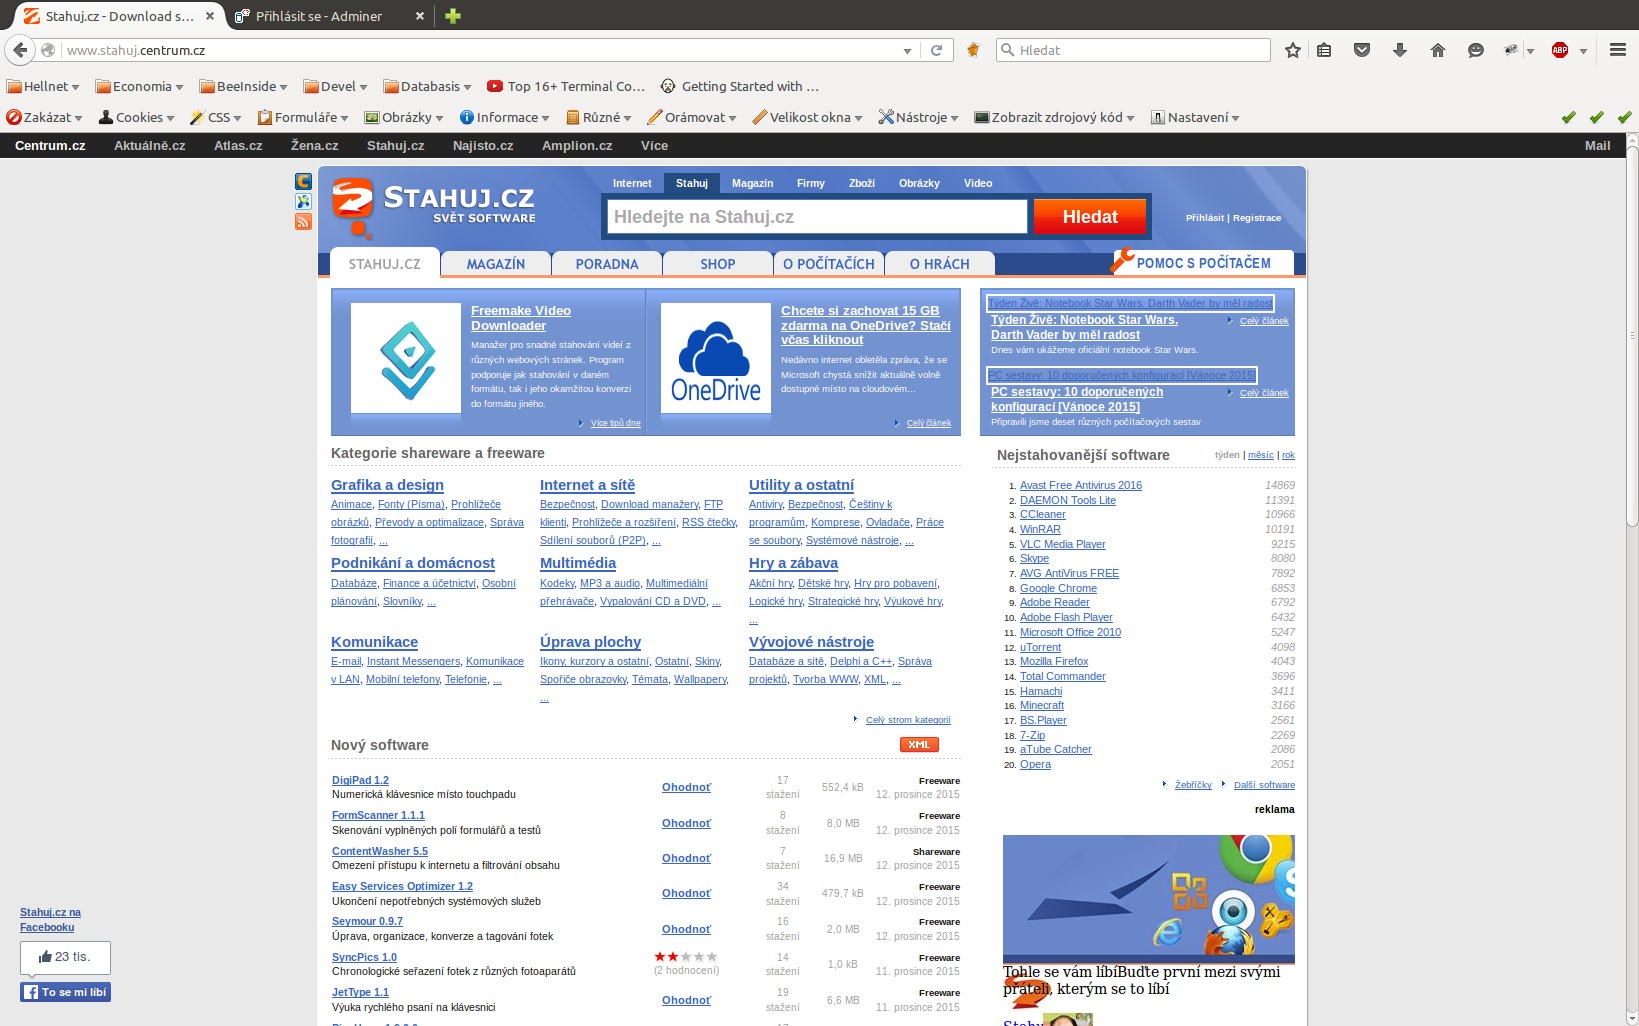Click the Adblock Plus ABP icon
Viewport: 1639px width, 1026px height.
[x=1560, y=50]
